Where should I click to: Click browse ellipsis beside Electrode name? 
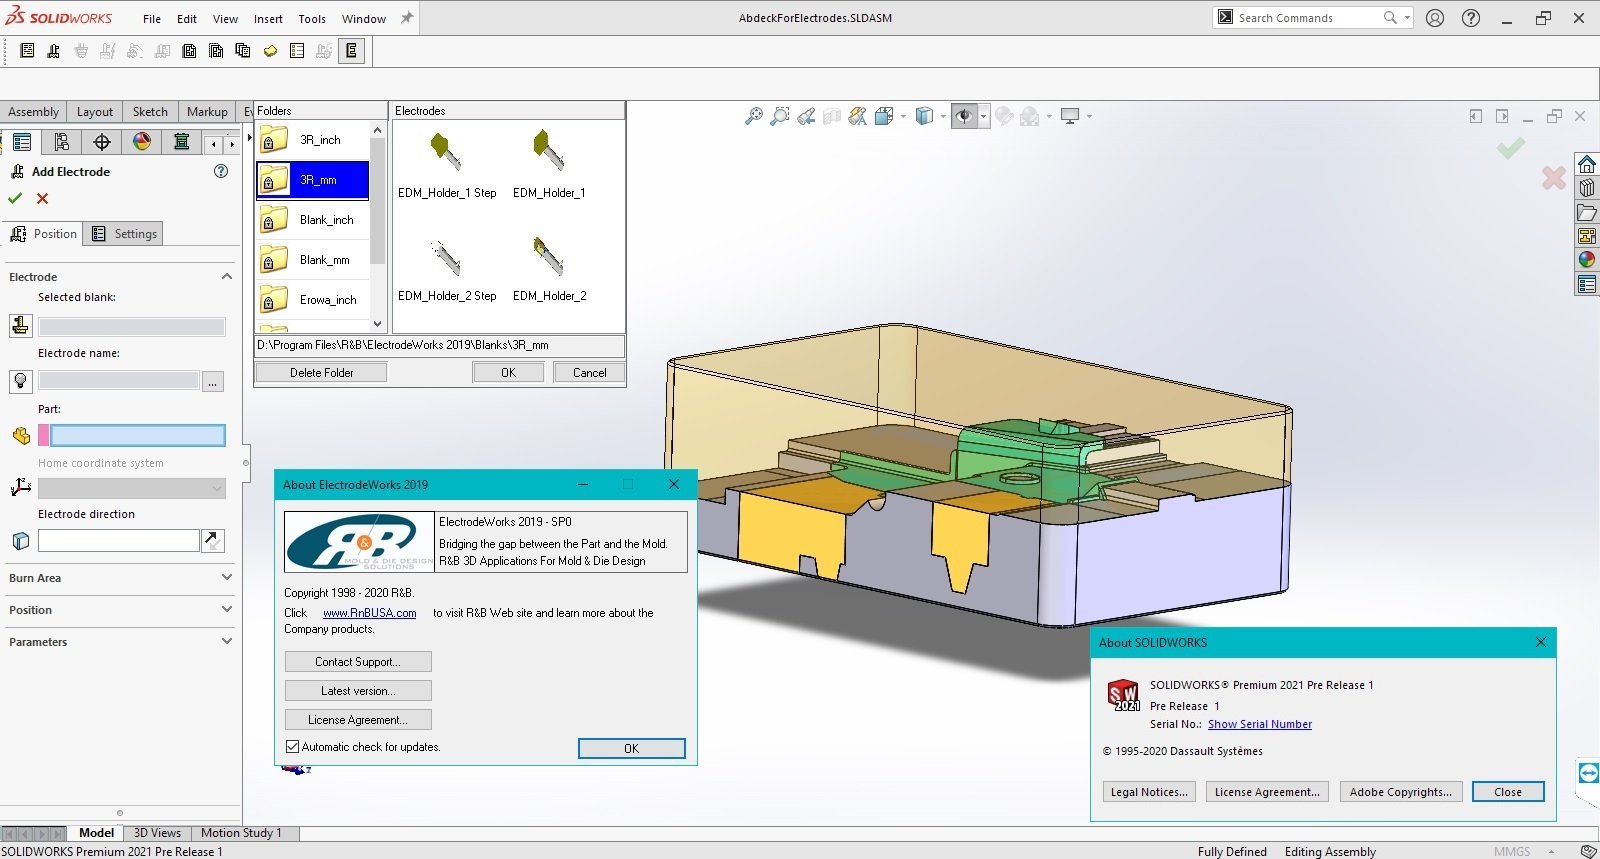(x=213, y=381)
